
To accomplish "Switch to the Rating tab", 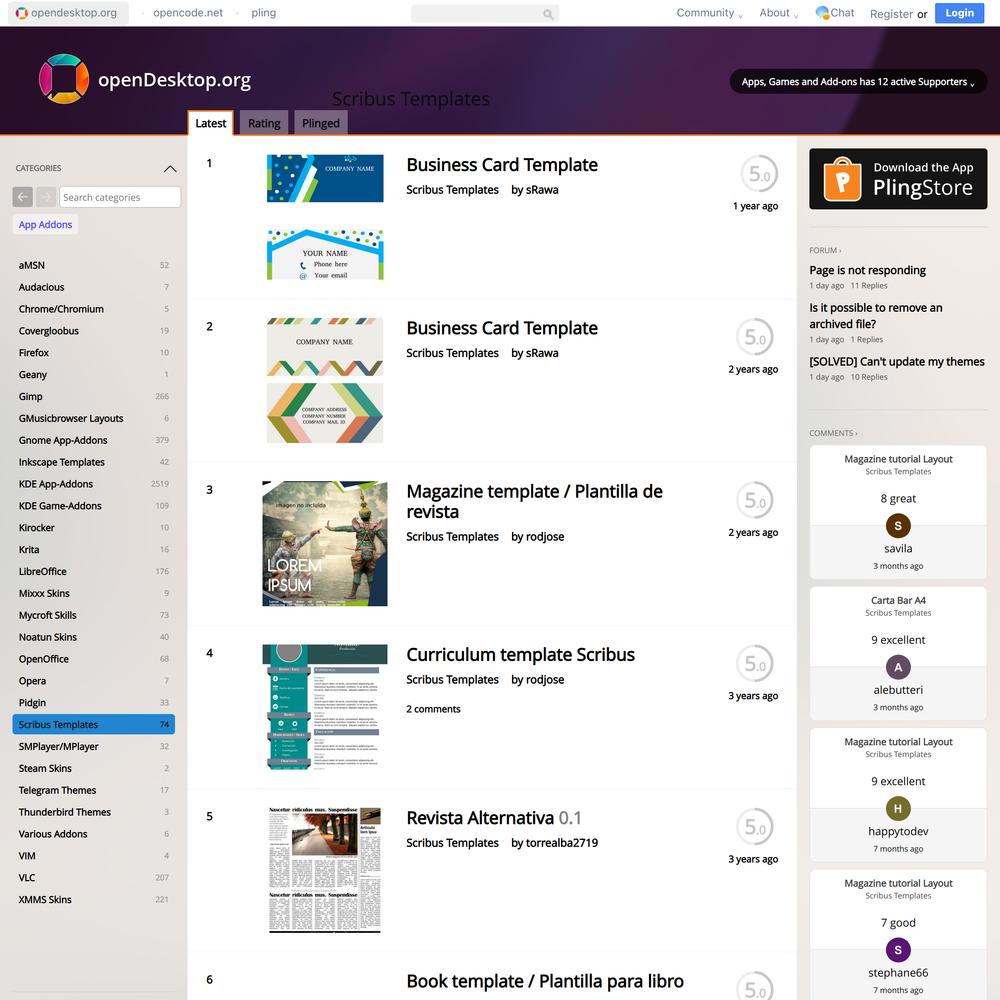I will (x=264, y=123).
